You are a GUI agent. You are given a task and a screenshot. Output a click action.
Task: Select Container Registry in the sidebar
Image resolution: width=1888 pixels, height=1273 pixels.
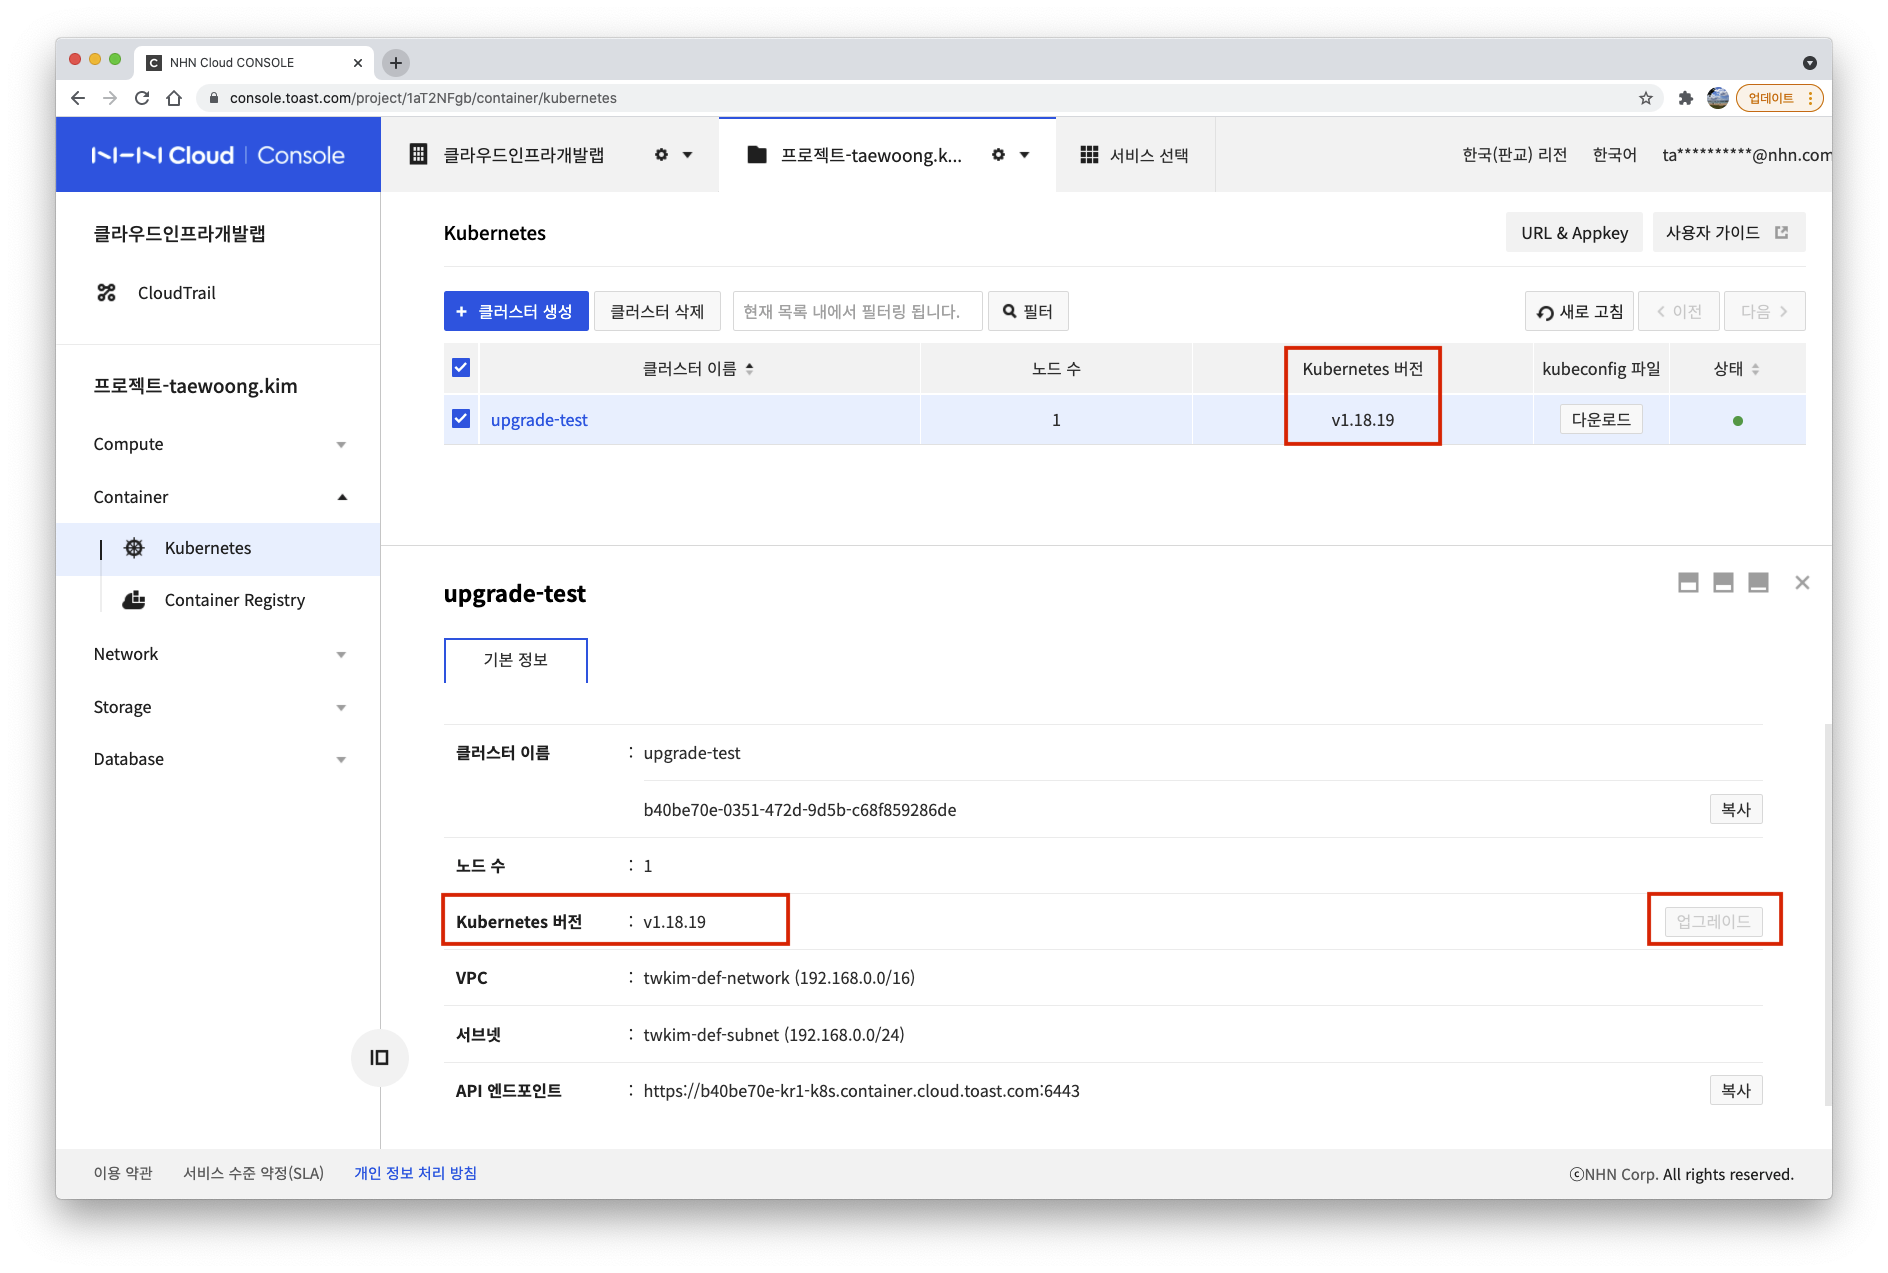coord(218,601)
